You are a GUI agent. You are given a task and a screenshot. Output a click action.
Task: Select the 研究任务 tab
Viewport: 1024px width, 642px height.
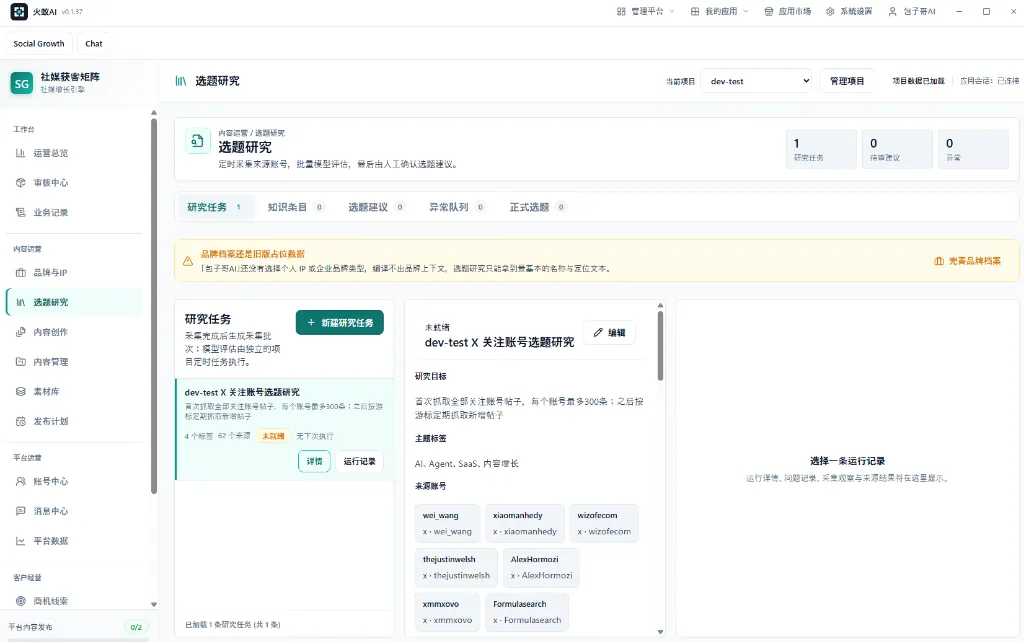tap(214, 207)
